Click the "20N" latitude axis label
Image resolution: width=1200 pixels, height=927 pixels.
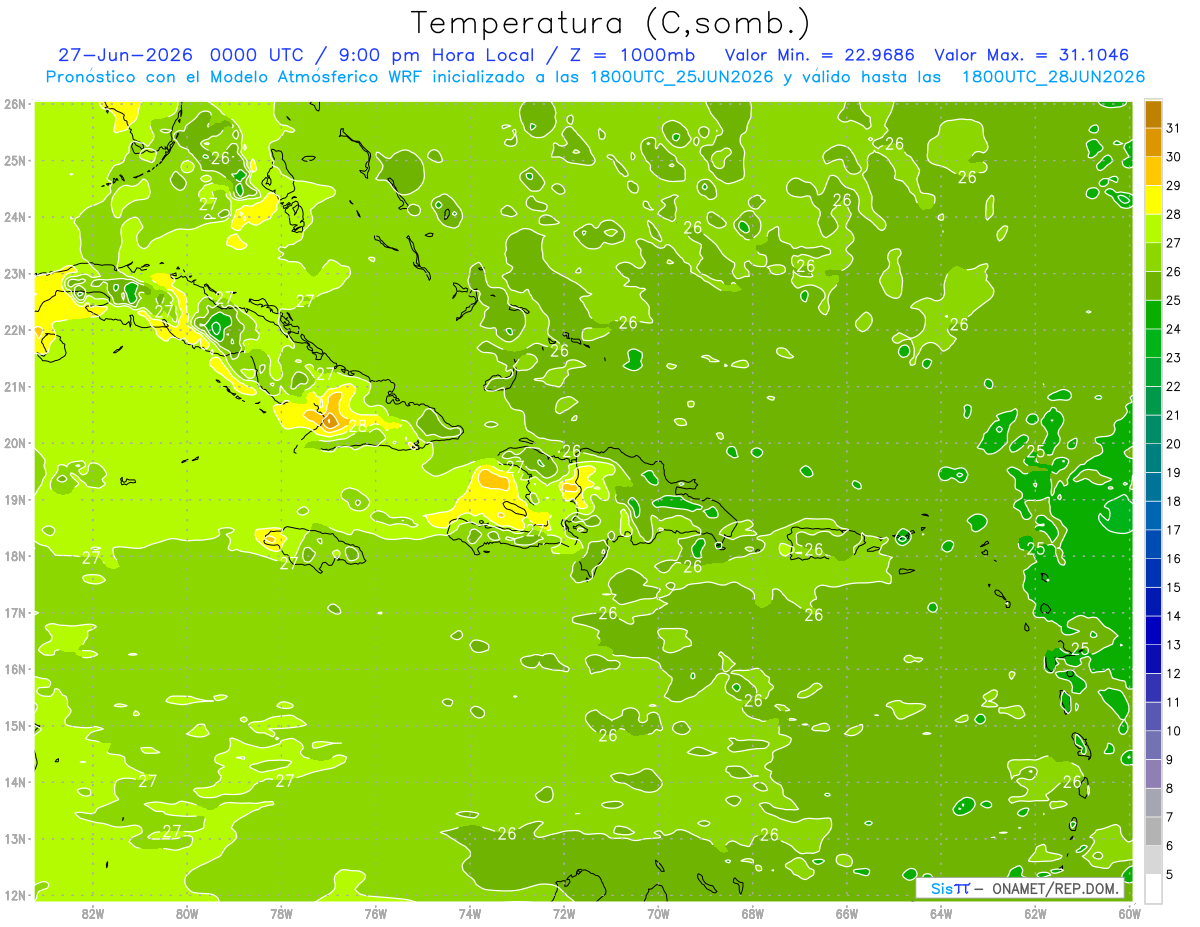pyautogui.click(x=15, y=443)
